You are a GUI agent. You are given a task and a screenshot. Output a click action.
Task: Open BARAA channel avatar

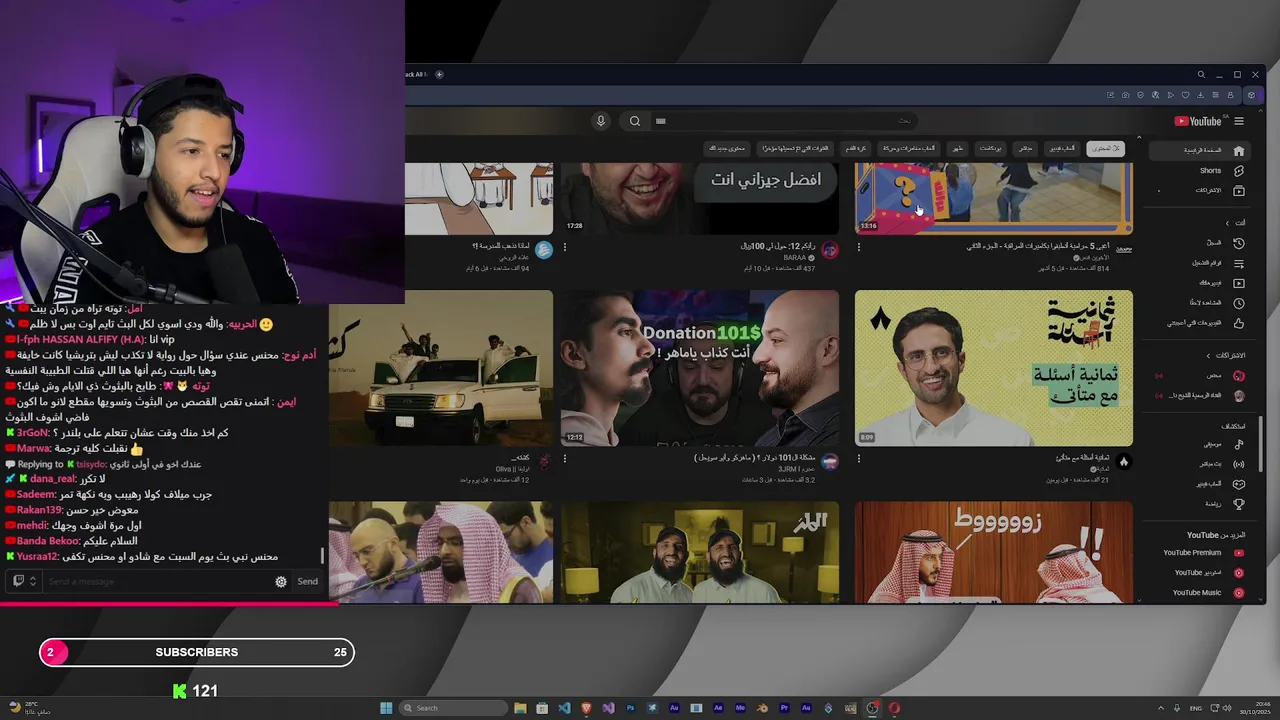[830, 250]
